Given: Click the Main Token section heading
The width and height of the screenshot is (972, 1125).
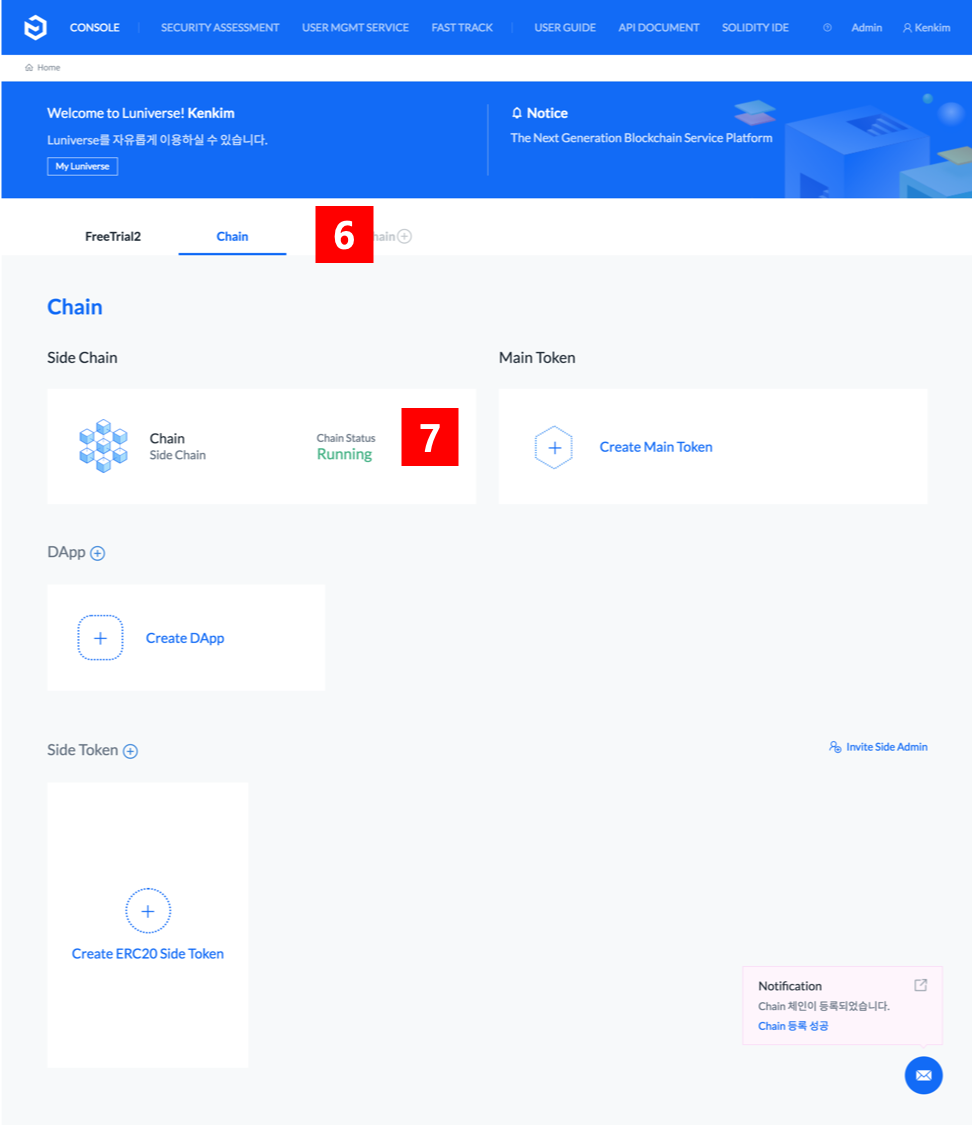Looking at the screenshot, I should [537, 357].
